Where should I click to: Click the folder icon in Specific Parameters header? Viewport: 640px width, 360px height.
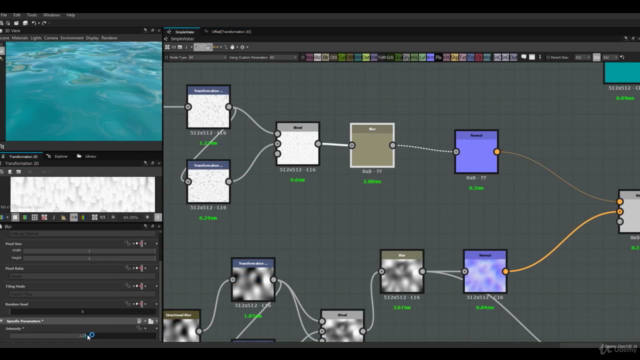[x=151, y=321]
